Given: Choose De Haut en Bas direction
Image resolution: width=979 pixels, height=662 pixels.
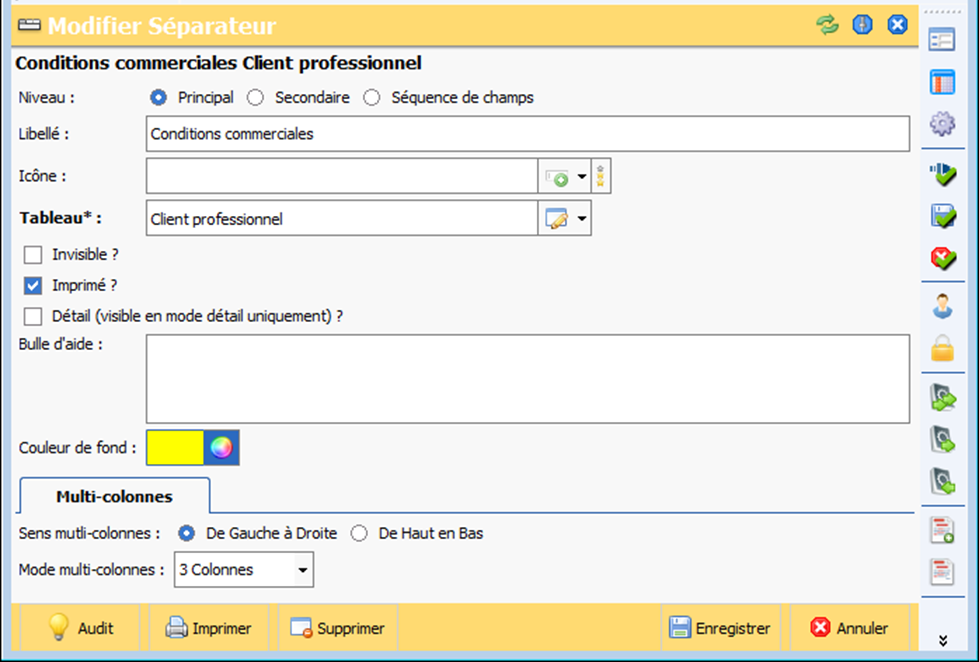Looking at the screenshot, I should tap(359, 533).
